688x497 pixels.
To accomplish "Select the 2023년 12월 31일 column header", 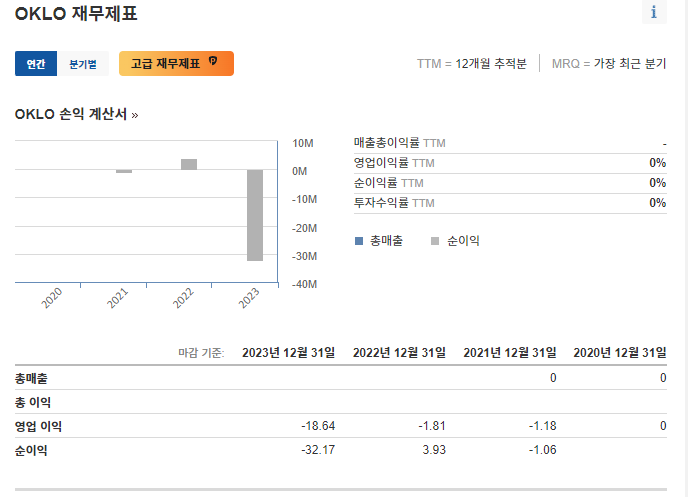I will tap(288, 352).
